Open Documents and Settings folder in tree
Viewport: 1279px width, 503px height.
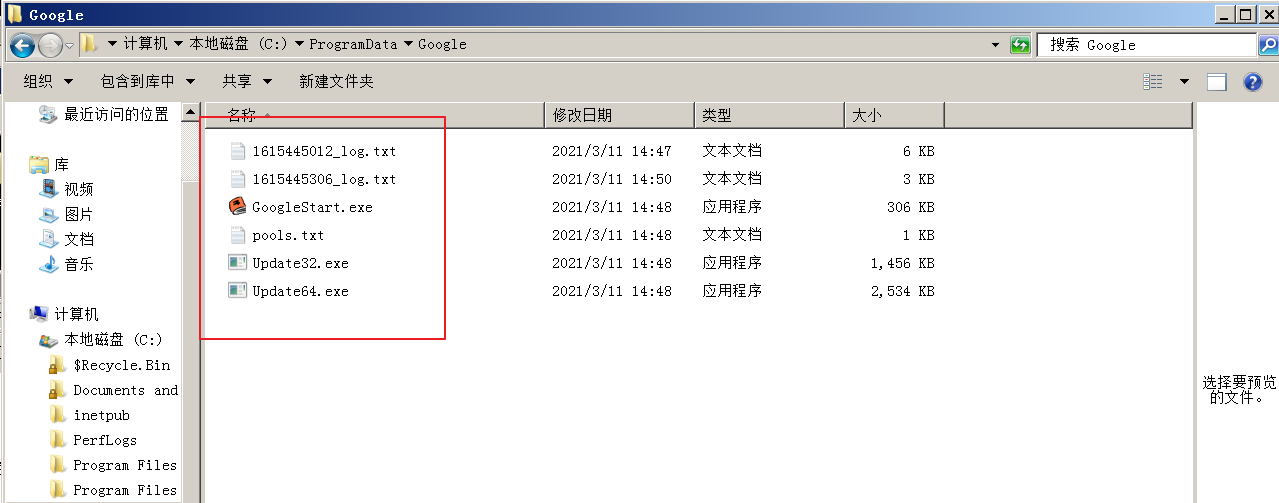(x=126, y=390)
